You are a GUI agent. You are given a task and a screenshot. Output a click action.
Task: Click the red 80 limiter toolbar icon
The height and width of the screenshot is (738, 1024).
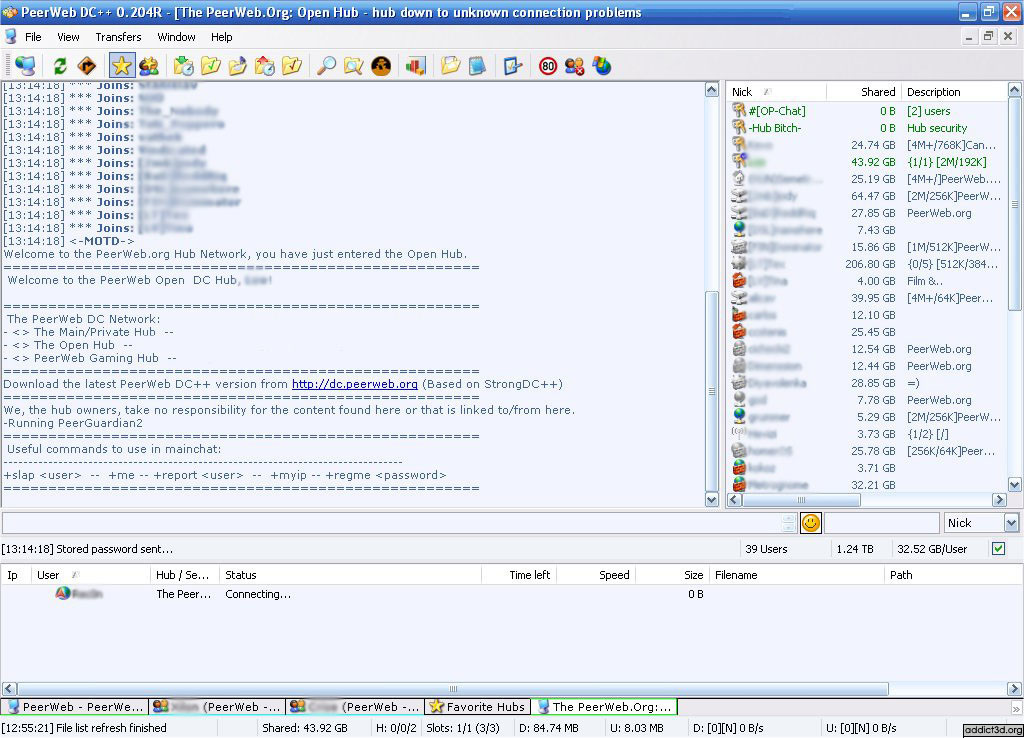547,66
